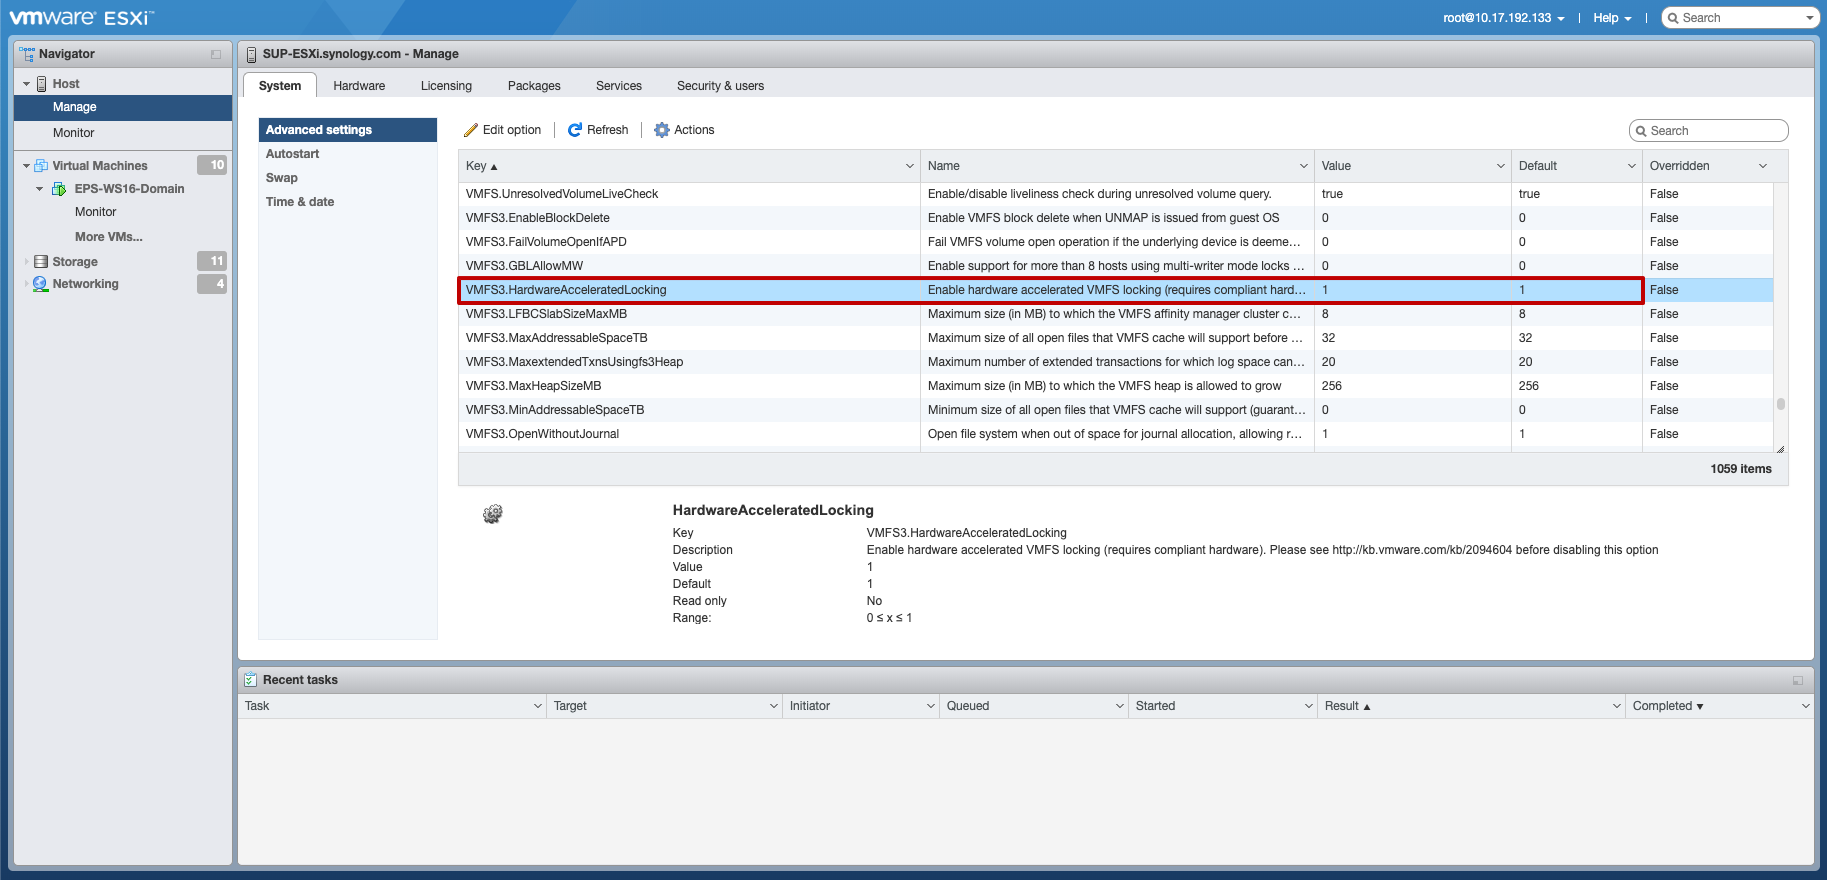Click the magnifier in top global search

[1673, 18]
